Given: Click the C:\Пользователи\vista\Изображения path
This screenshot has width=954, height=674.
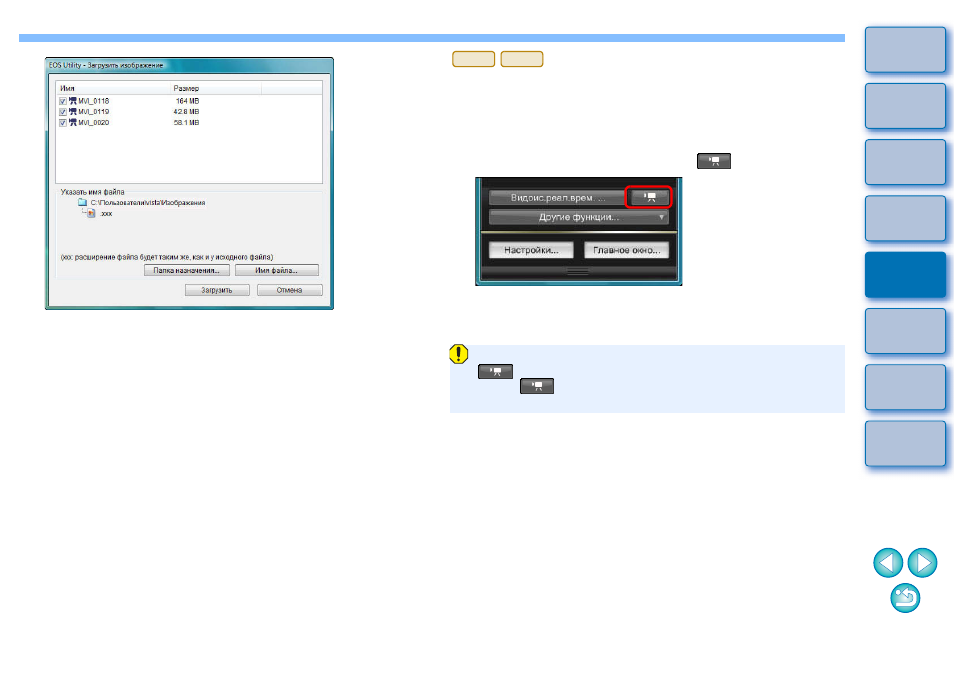Looking at the screenshot, I should pyautogui.click(x=148, y=203).
